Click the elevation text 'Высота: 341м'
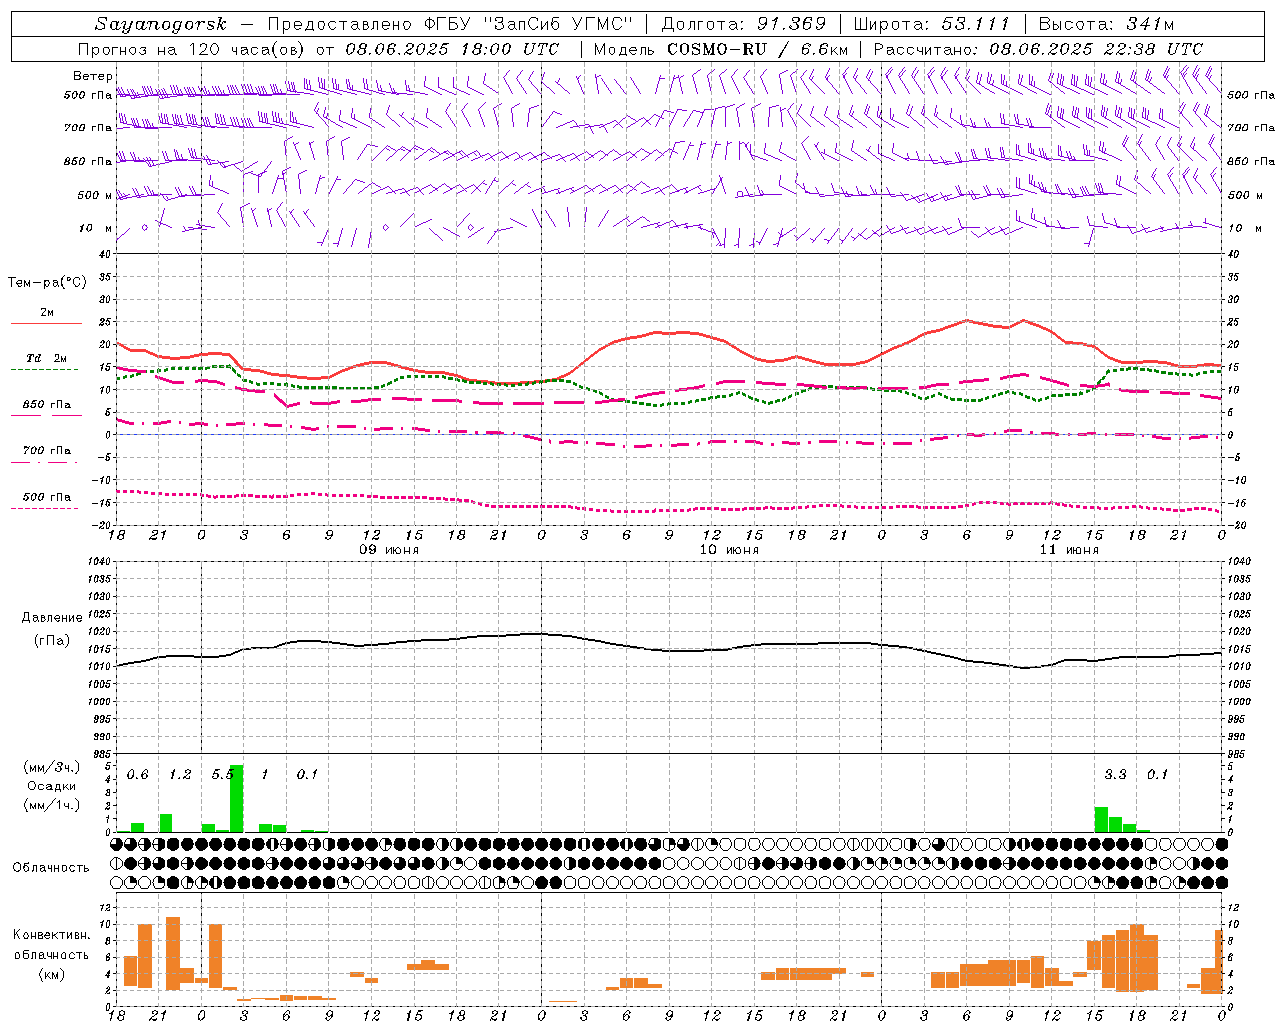 click(1106, 24)
